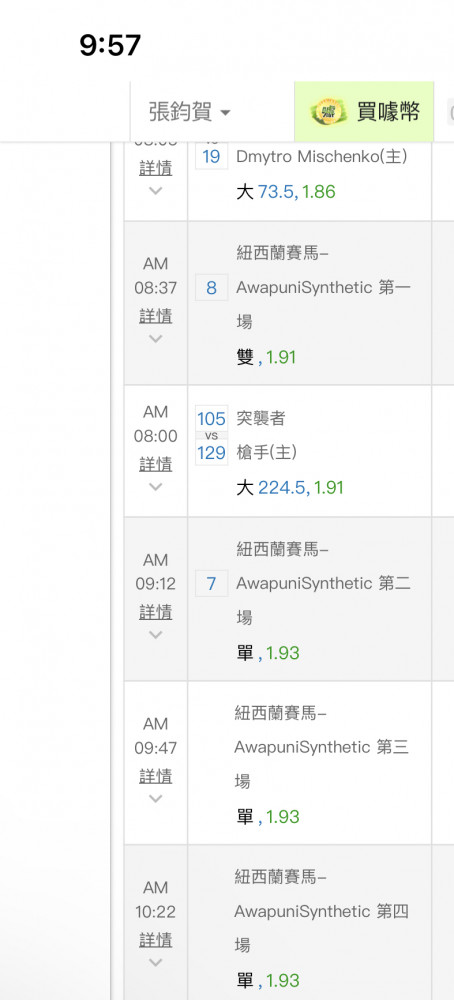Tap the 買噓幣 coin icon

pos(327,112)
